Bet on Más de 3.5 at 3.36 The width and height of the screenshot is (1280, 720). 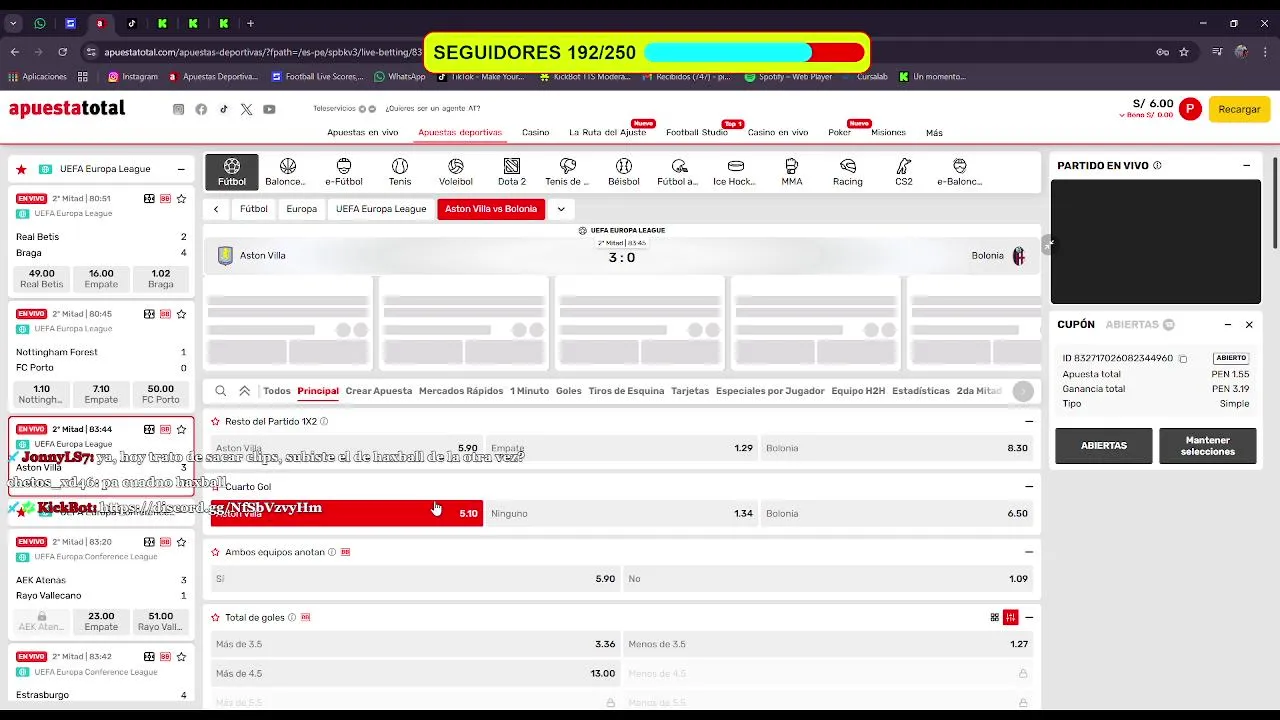coord(415,645)
